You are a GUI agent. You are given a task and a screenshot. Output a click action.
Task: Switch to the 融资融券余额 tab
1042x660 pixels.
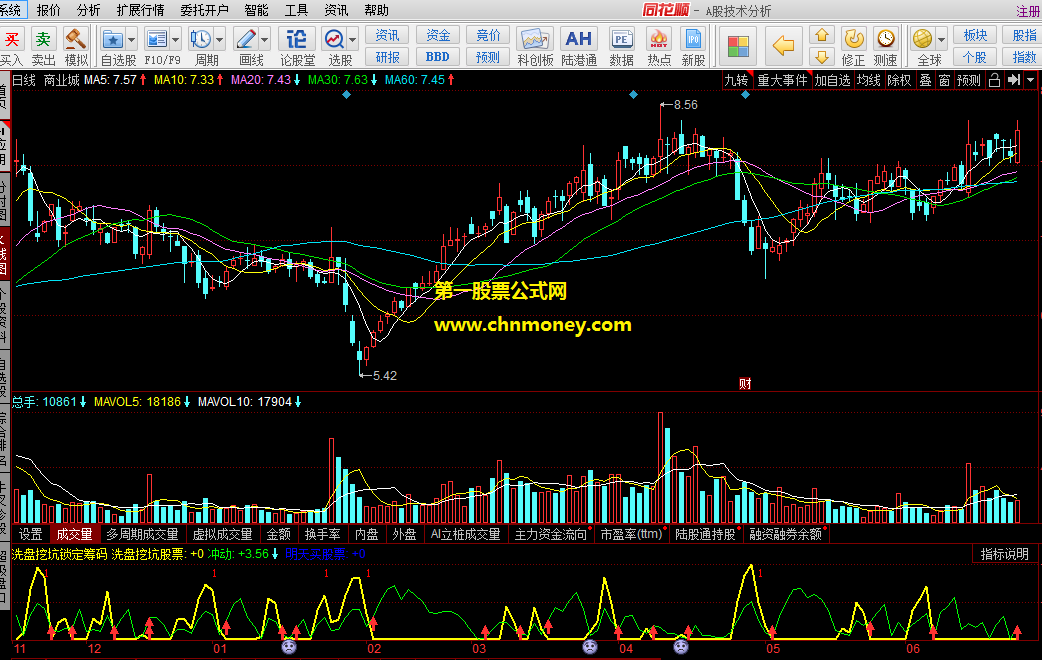coord(785,534)
